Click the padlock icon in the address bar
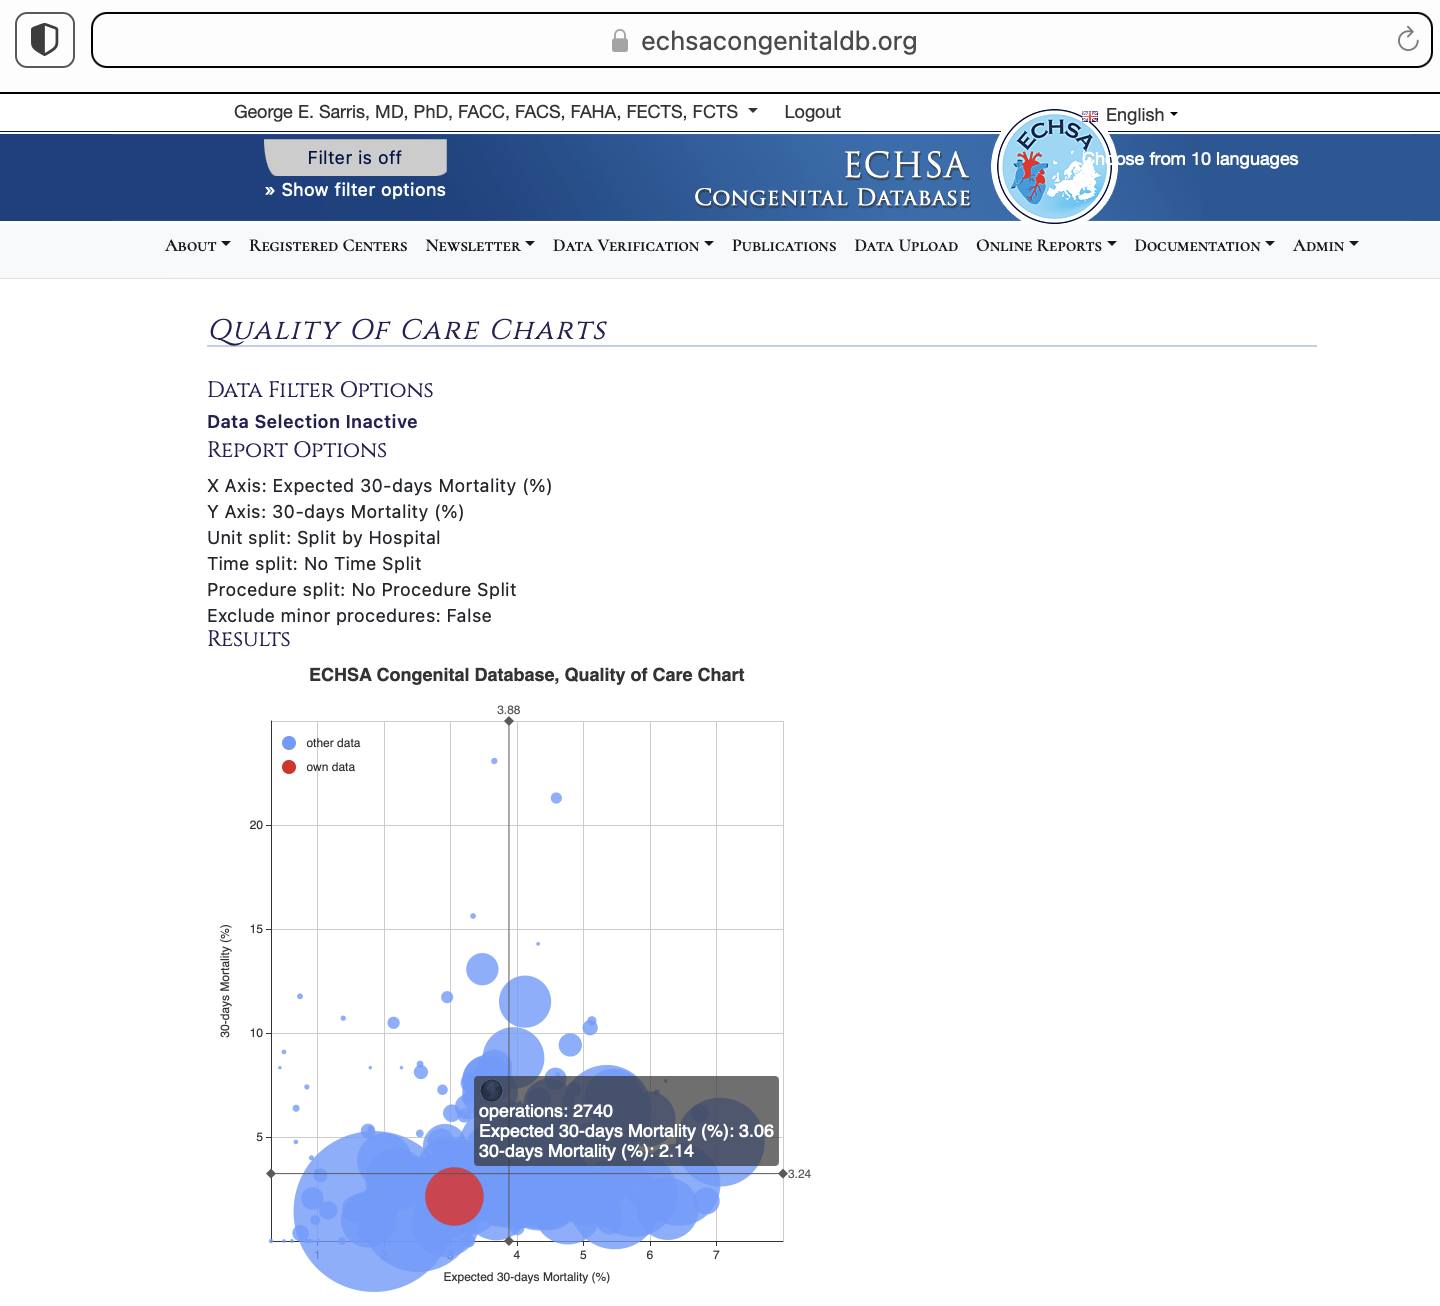 click(x=620, y=41)
